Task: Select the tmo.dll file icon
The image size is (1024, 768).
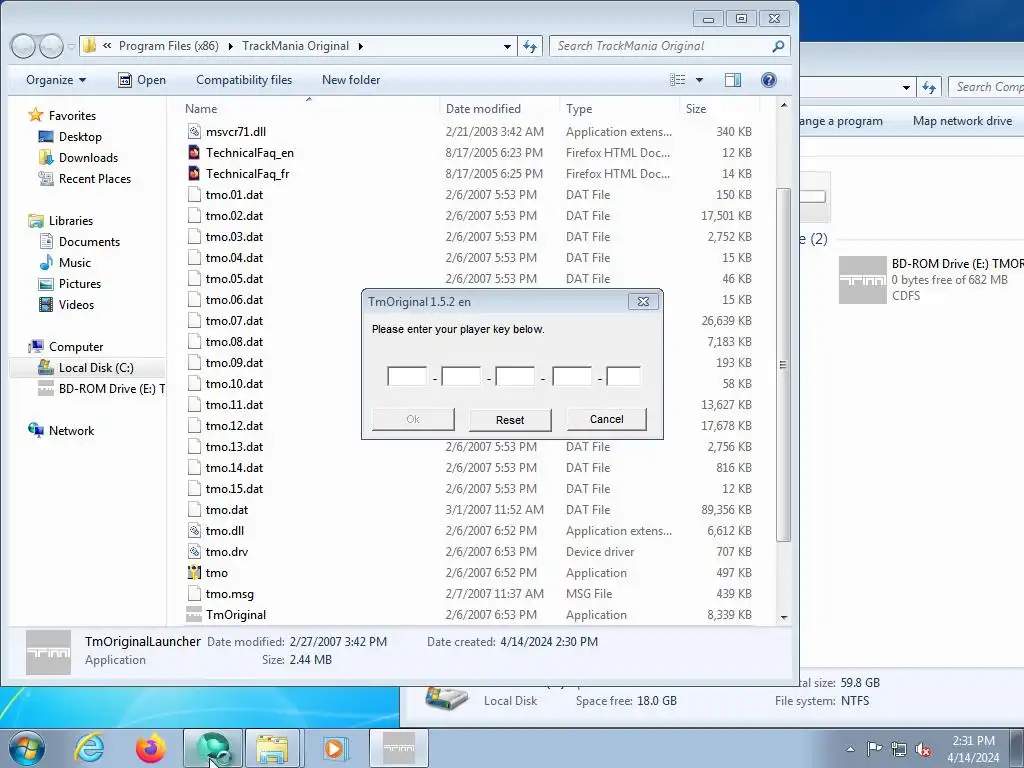Action: pos(194,531)
